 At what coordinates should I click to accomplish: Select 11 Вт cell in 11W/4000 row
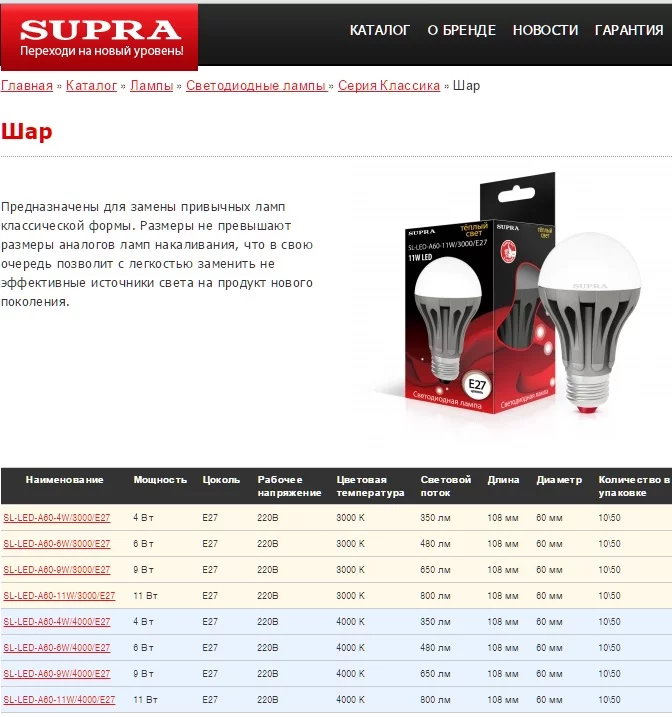pos(145,701)
